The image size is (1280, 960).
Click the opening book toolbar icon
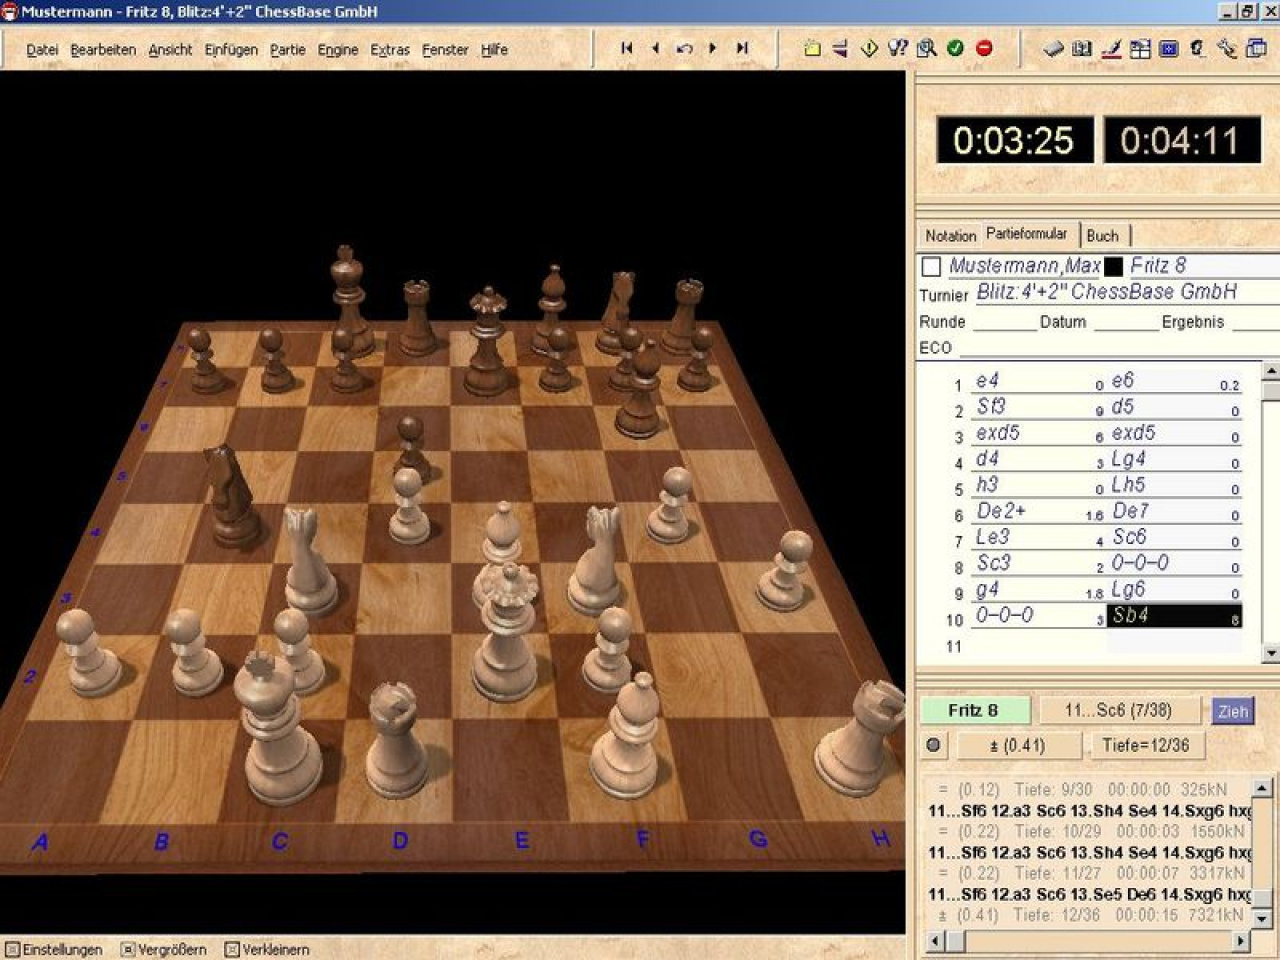(x=1082, y=48)
